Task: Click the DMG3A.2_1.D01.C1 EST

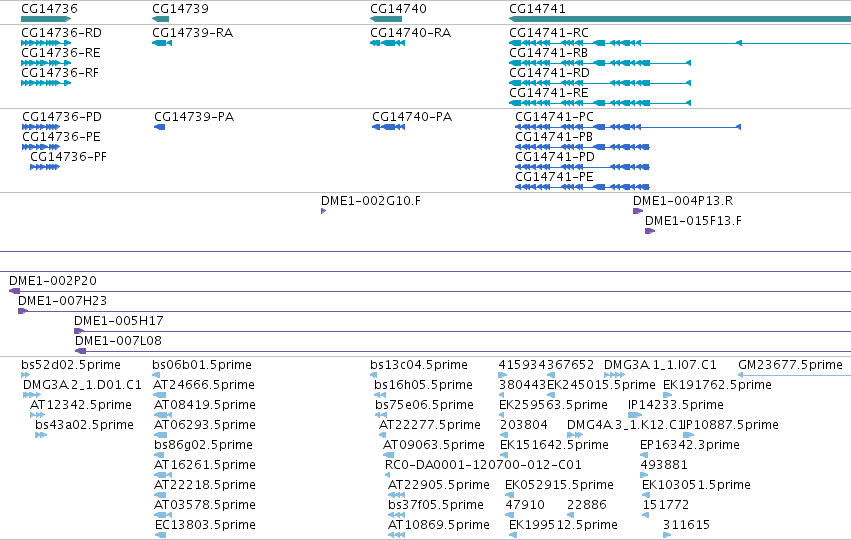Action: 82,385
